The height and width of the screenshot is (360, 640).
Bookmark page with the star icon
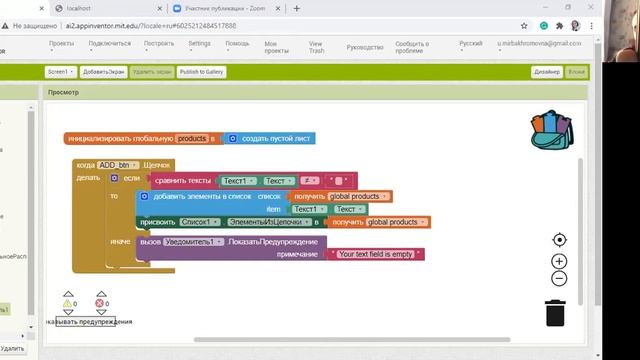click(524, 26)
